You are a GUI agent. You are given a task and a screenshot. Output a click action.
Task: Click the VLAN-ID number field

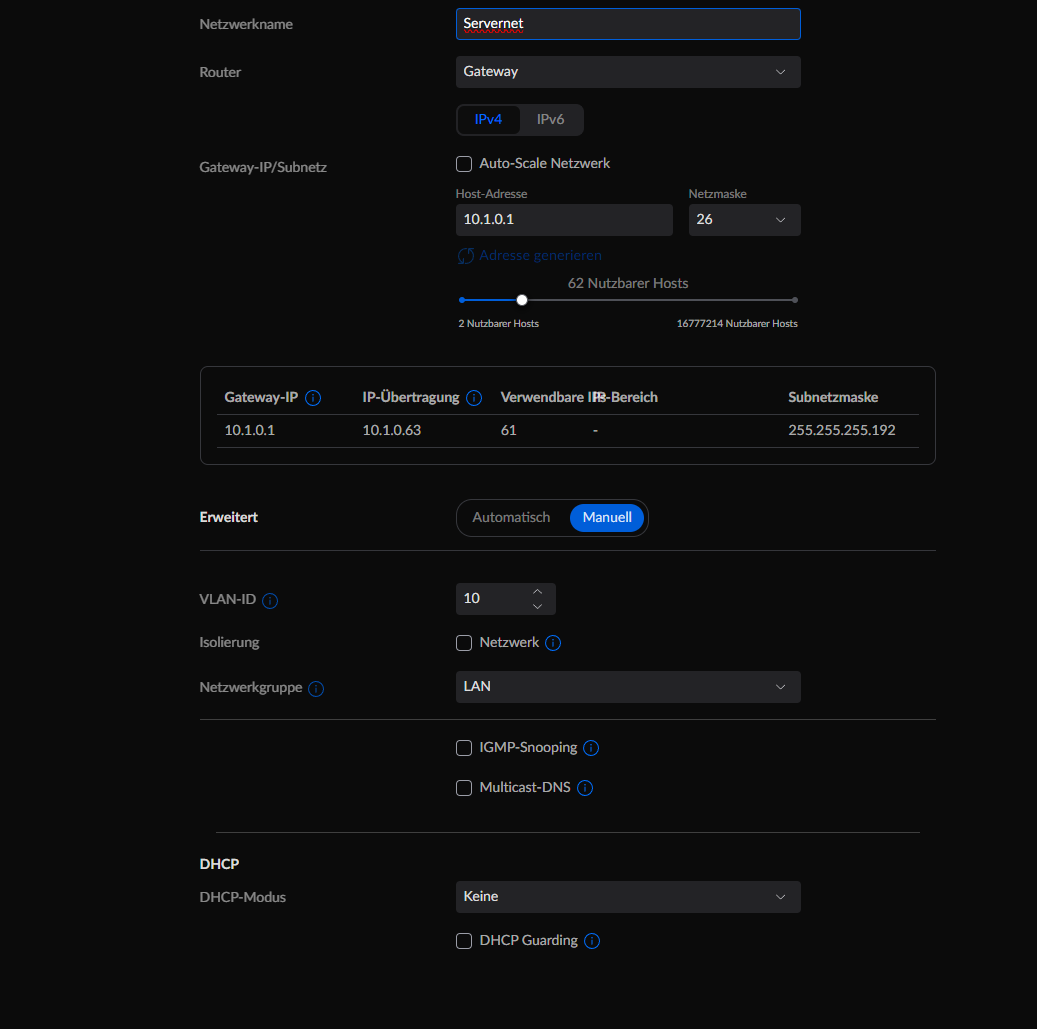click(x=505, y=598)
